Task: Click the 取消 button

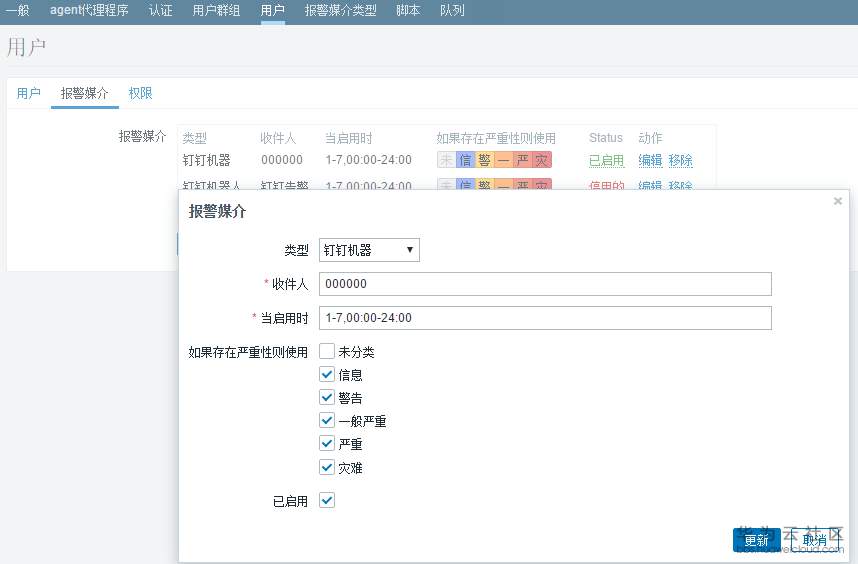Action: pyautogui.click(x=814, y=540)
